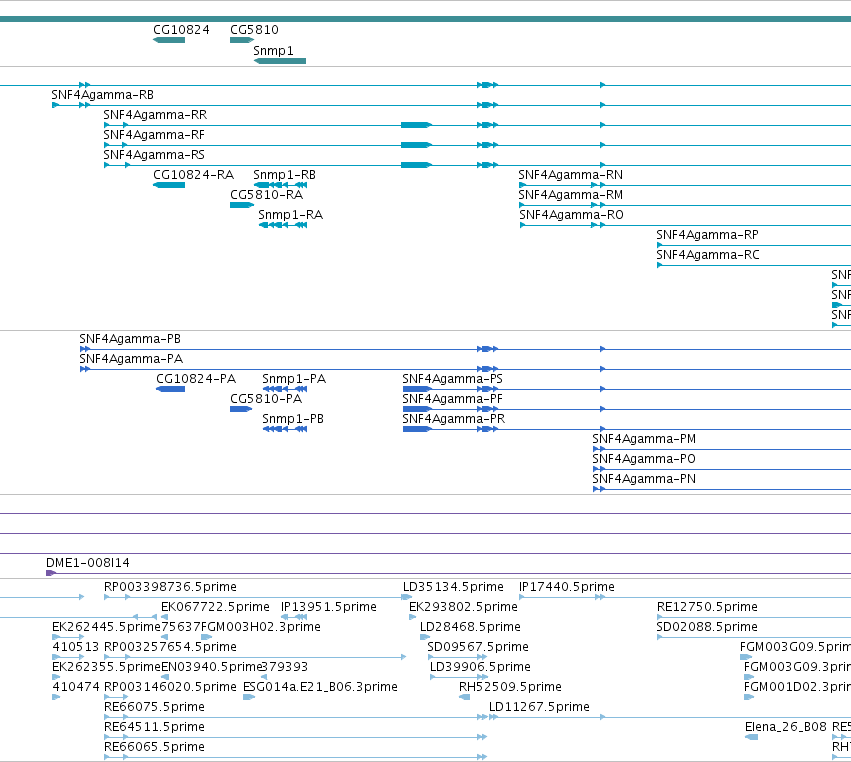Select the Snmp1-PB protein label
Image resolution: width=851 pixels, height=762 pixels.
[x=293, y=419]
